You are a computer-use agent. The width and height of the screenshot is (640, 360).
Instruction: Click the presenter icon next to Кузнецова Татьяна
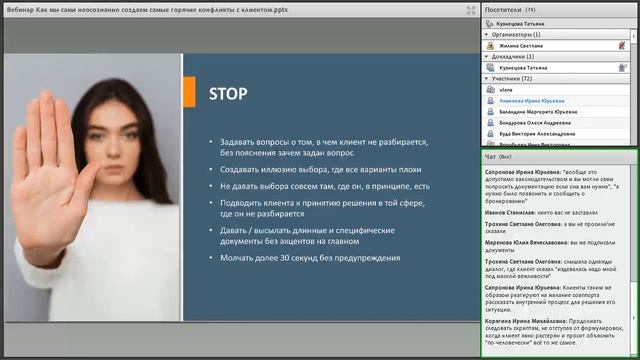point(491,68)
